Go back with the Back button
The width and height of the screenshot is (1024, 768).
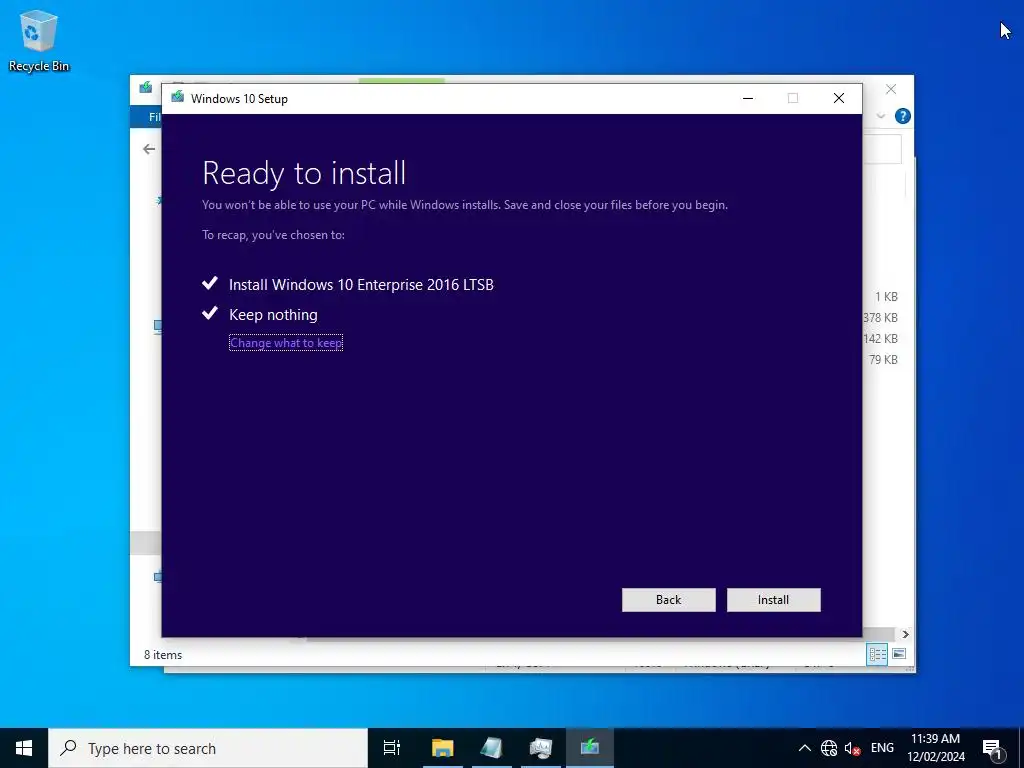click(668, 600)
